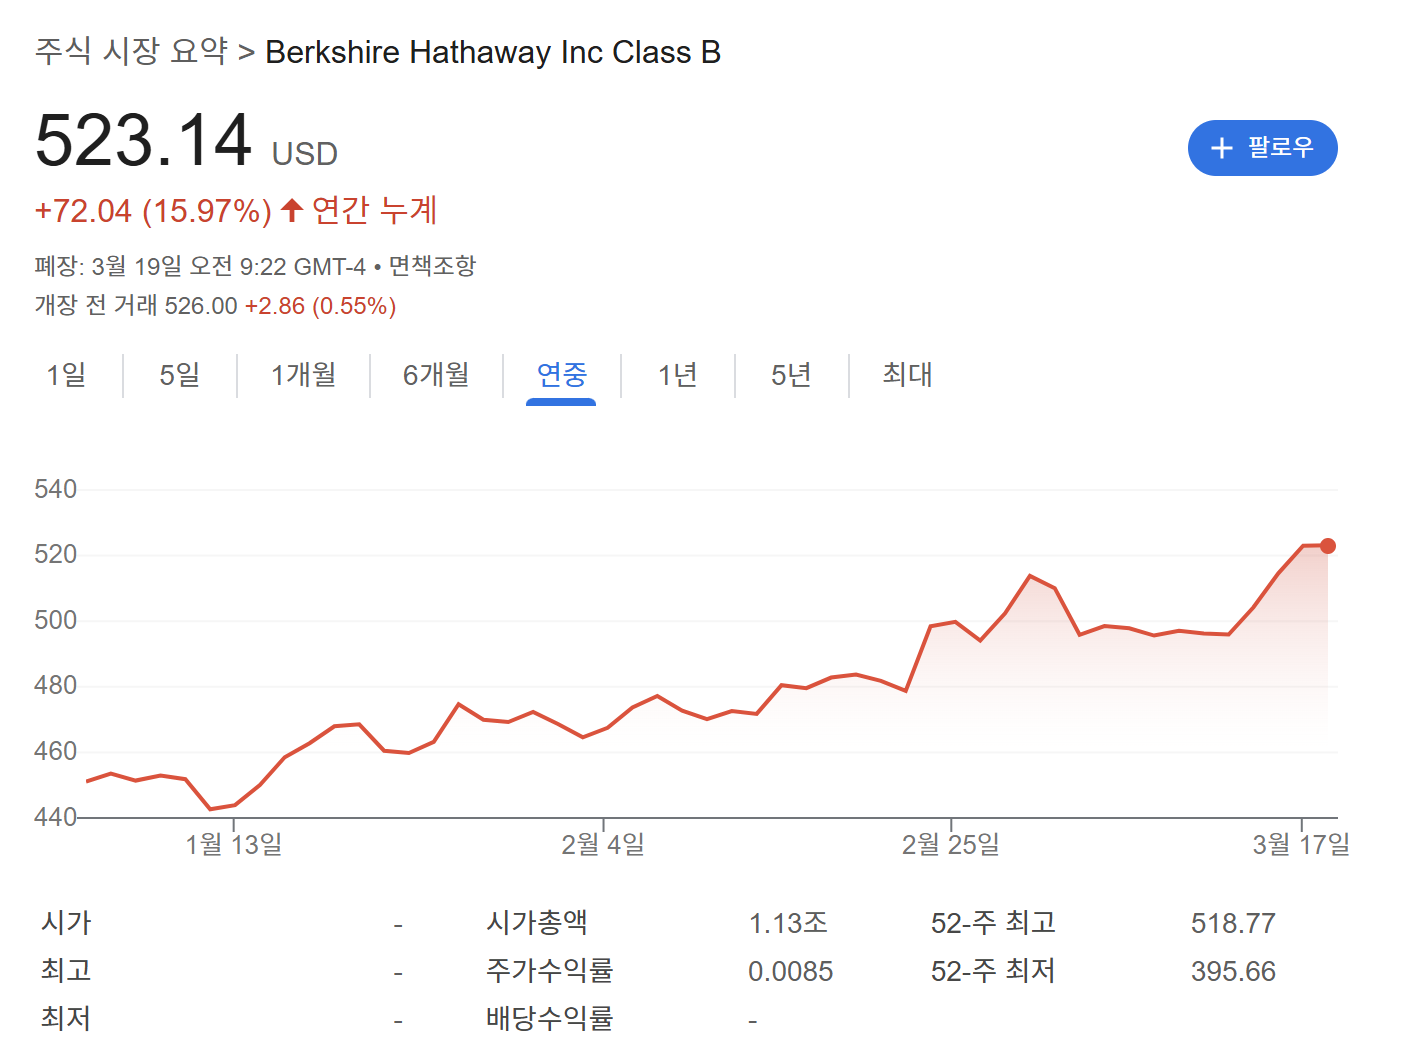Open the 주식 시장 요약 breadcrumb link
The width and height of the screenshot is (1425, 1050).
[x=131, y=51]
